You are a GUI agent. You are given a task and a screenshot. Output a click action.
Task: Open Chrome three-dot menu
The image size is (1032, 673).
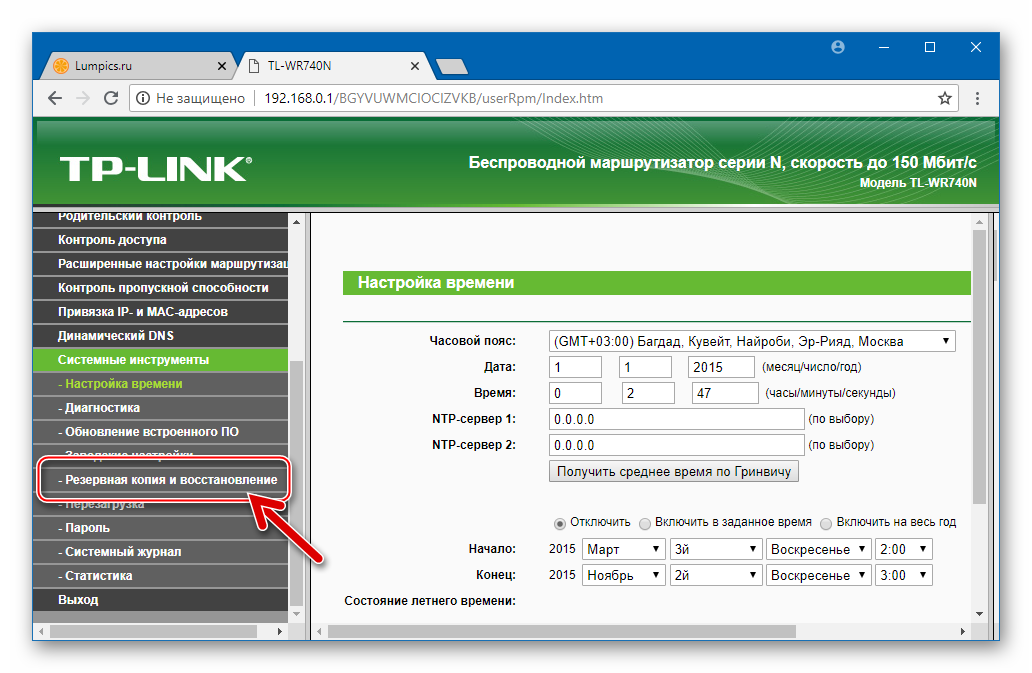coord(977,98)
